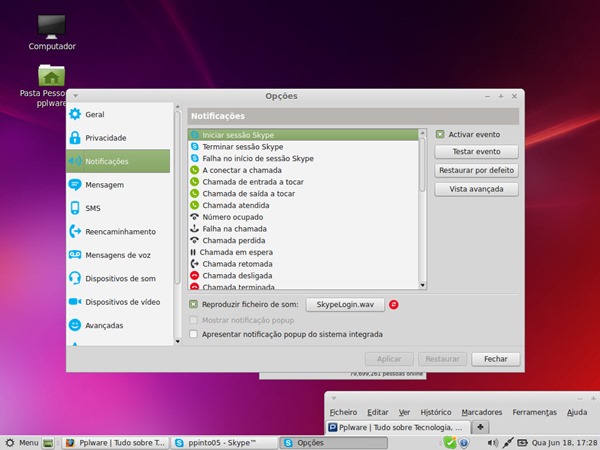Open Dispositivos de som settings
Viewport: 600px width, 450px height.
[118, 279]
